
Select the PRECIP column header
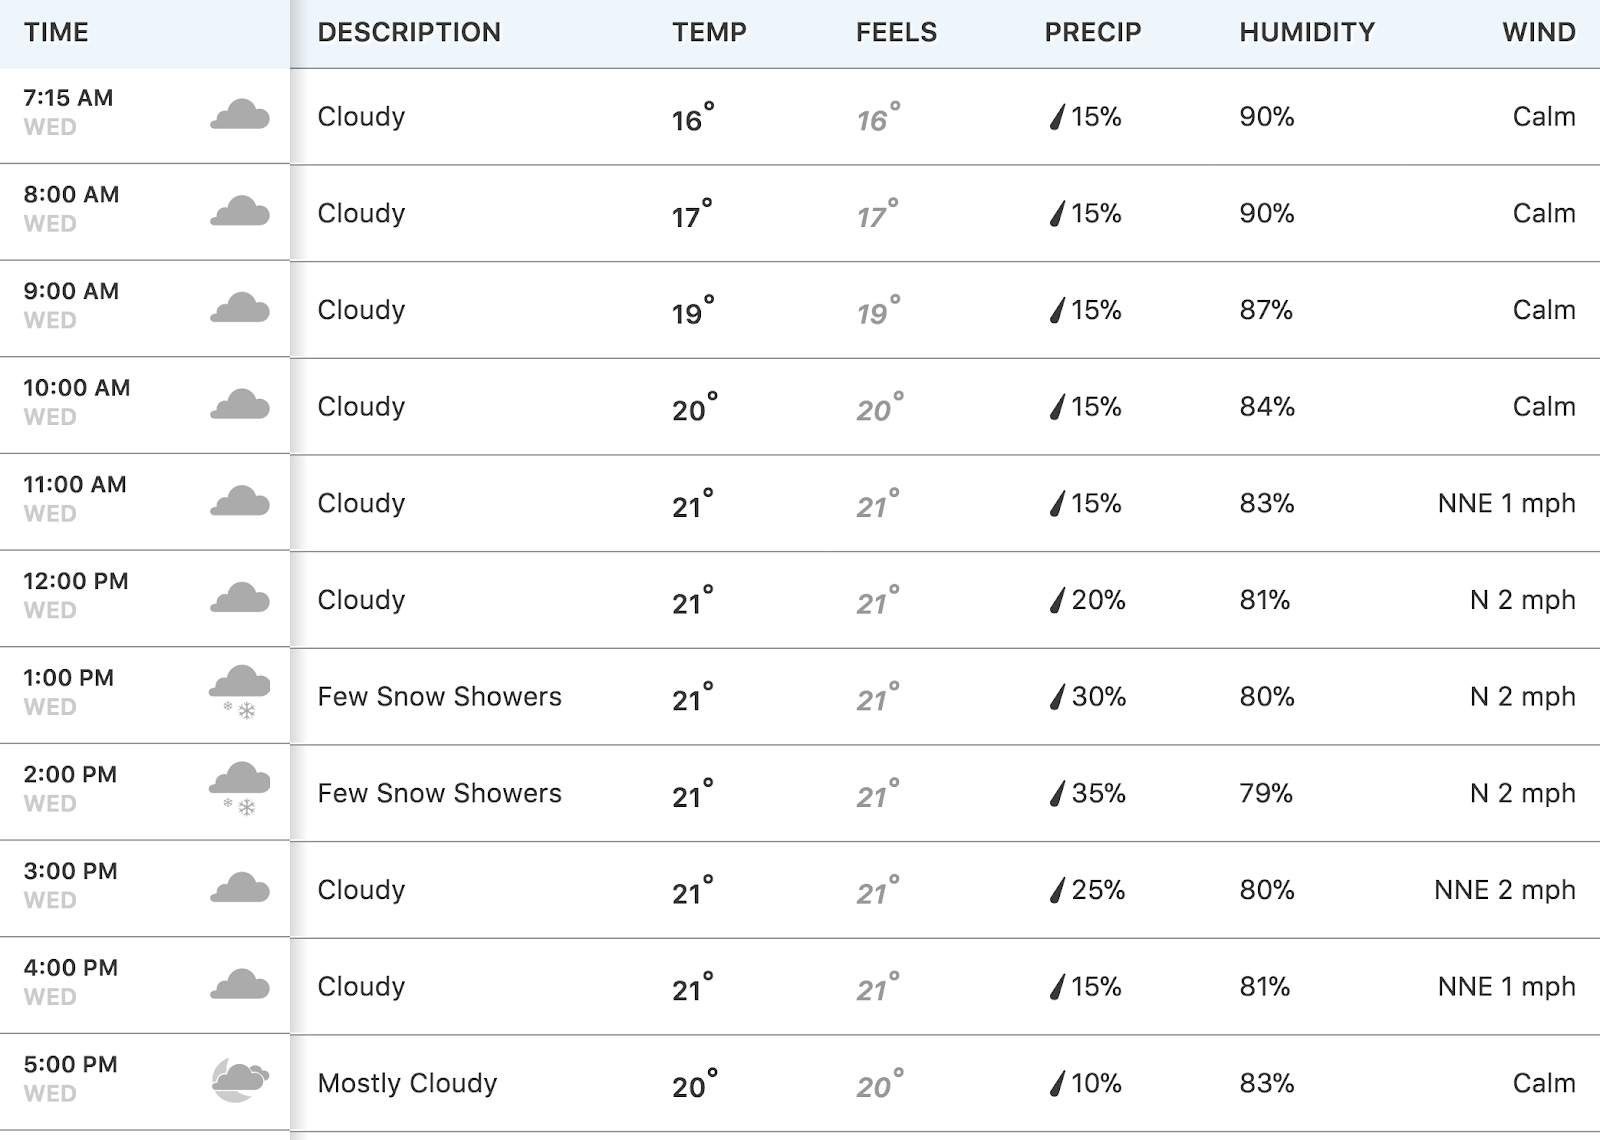[1093, 32]
